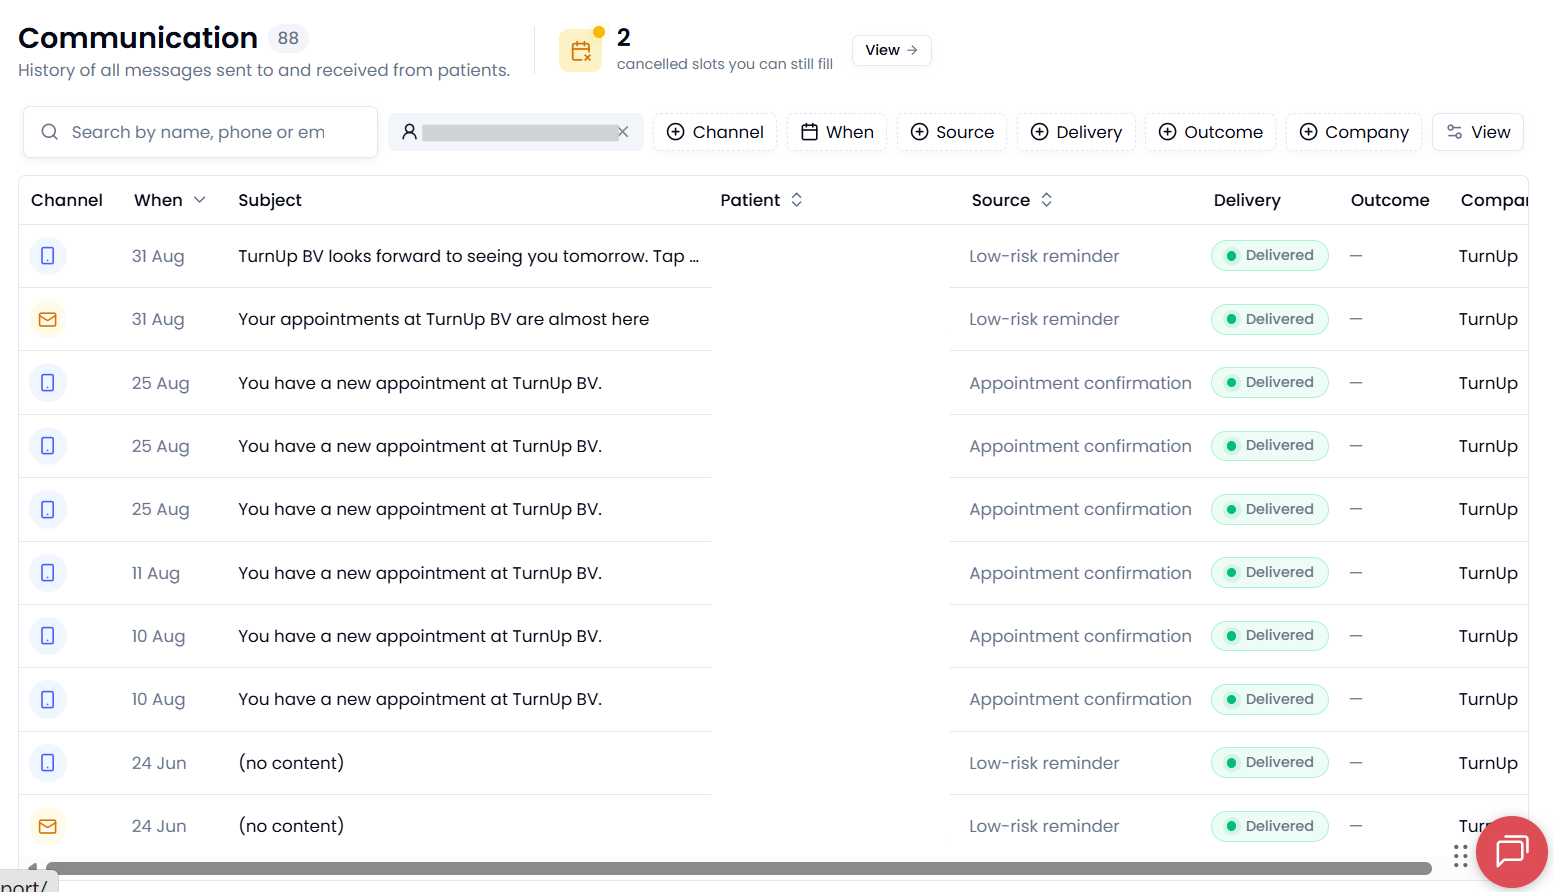Click 'Appointment confirmation' in the 11 Aug row
This screenshot has width=1554, height=892.
[x=1080, y=573]
